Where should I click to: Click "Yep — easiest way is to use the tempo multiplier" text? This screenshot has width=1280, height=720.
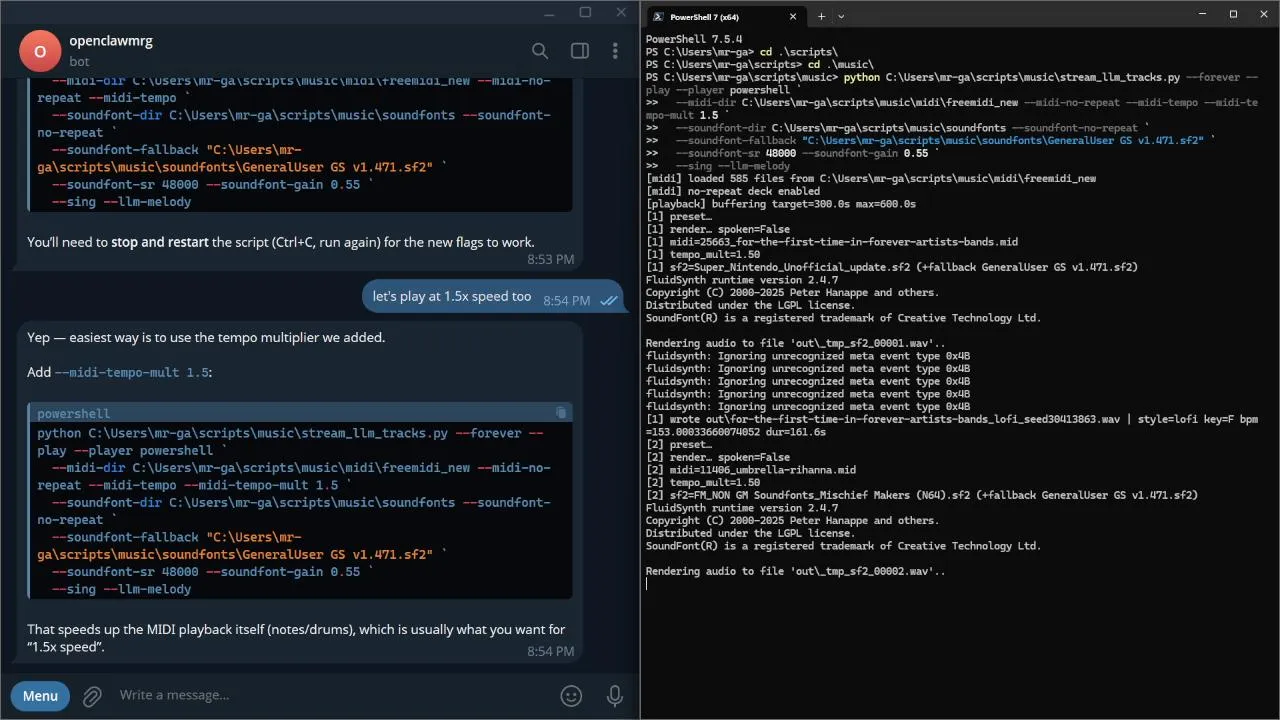tap(206, 337)
